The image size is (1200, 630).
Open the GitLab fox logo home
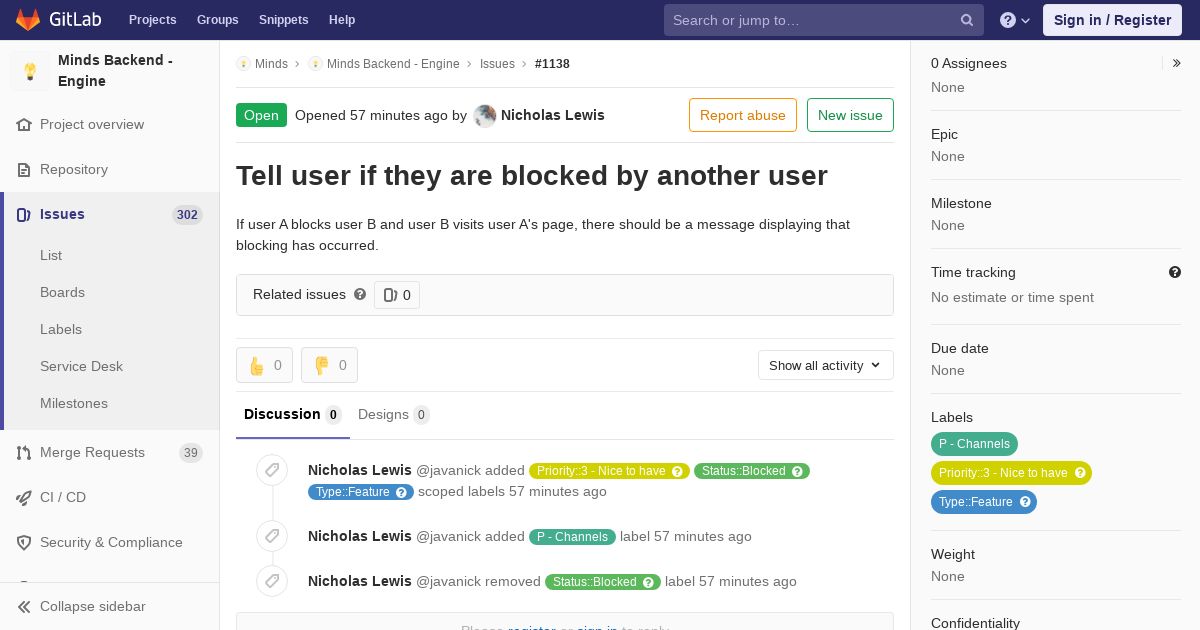tap(28, 19)
